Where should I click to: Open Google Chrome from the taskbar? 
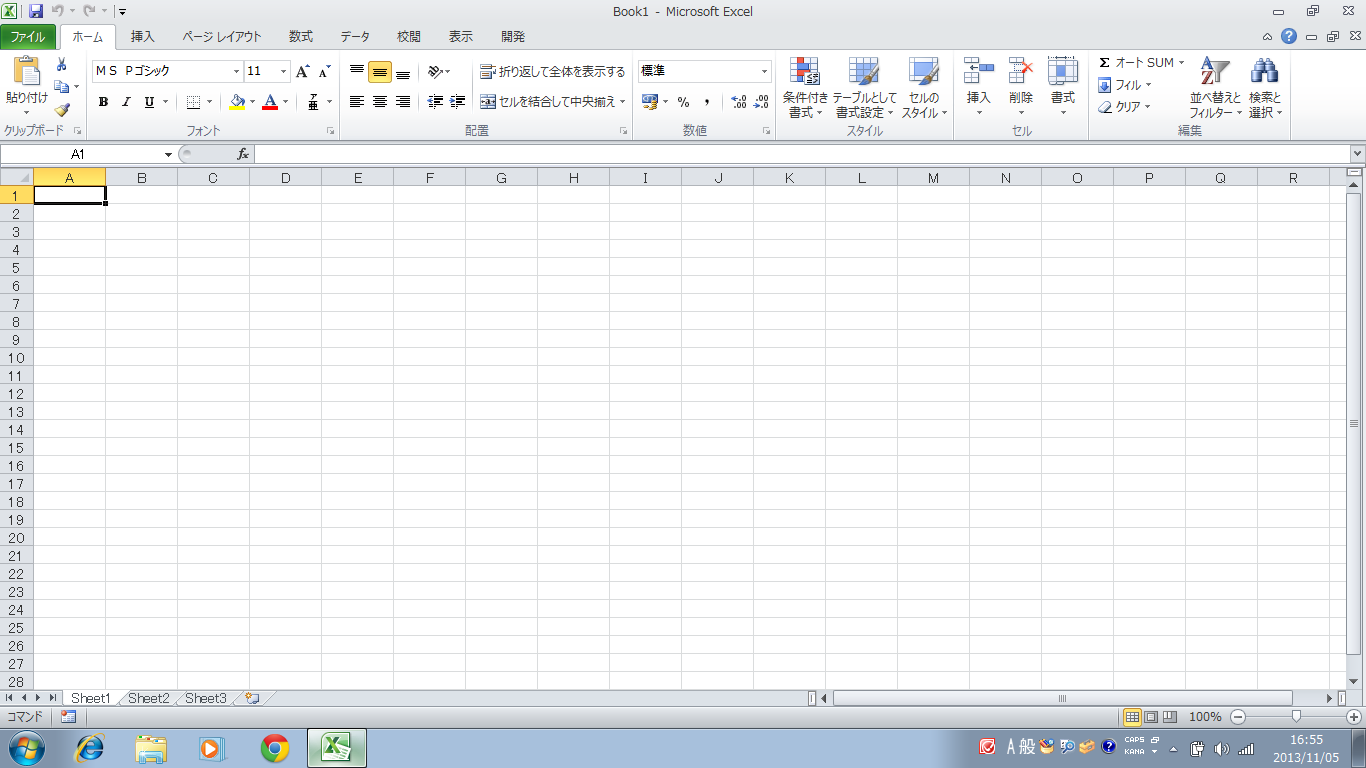(275, 747)
